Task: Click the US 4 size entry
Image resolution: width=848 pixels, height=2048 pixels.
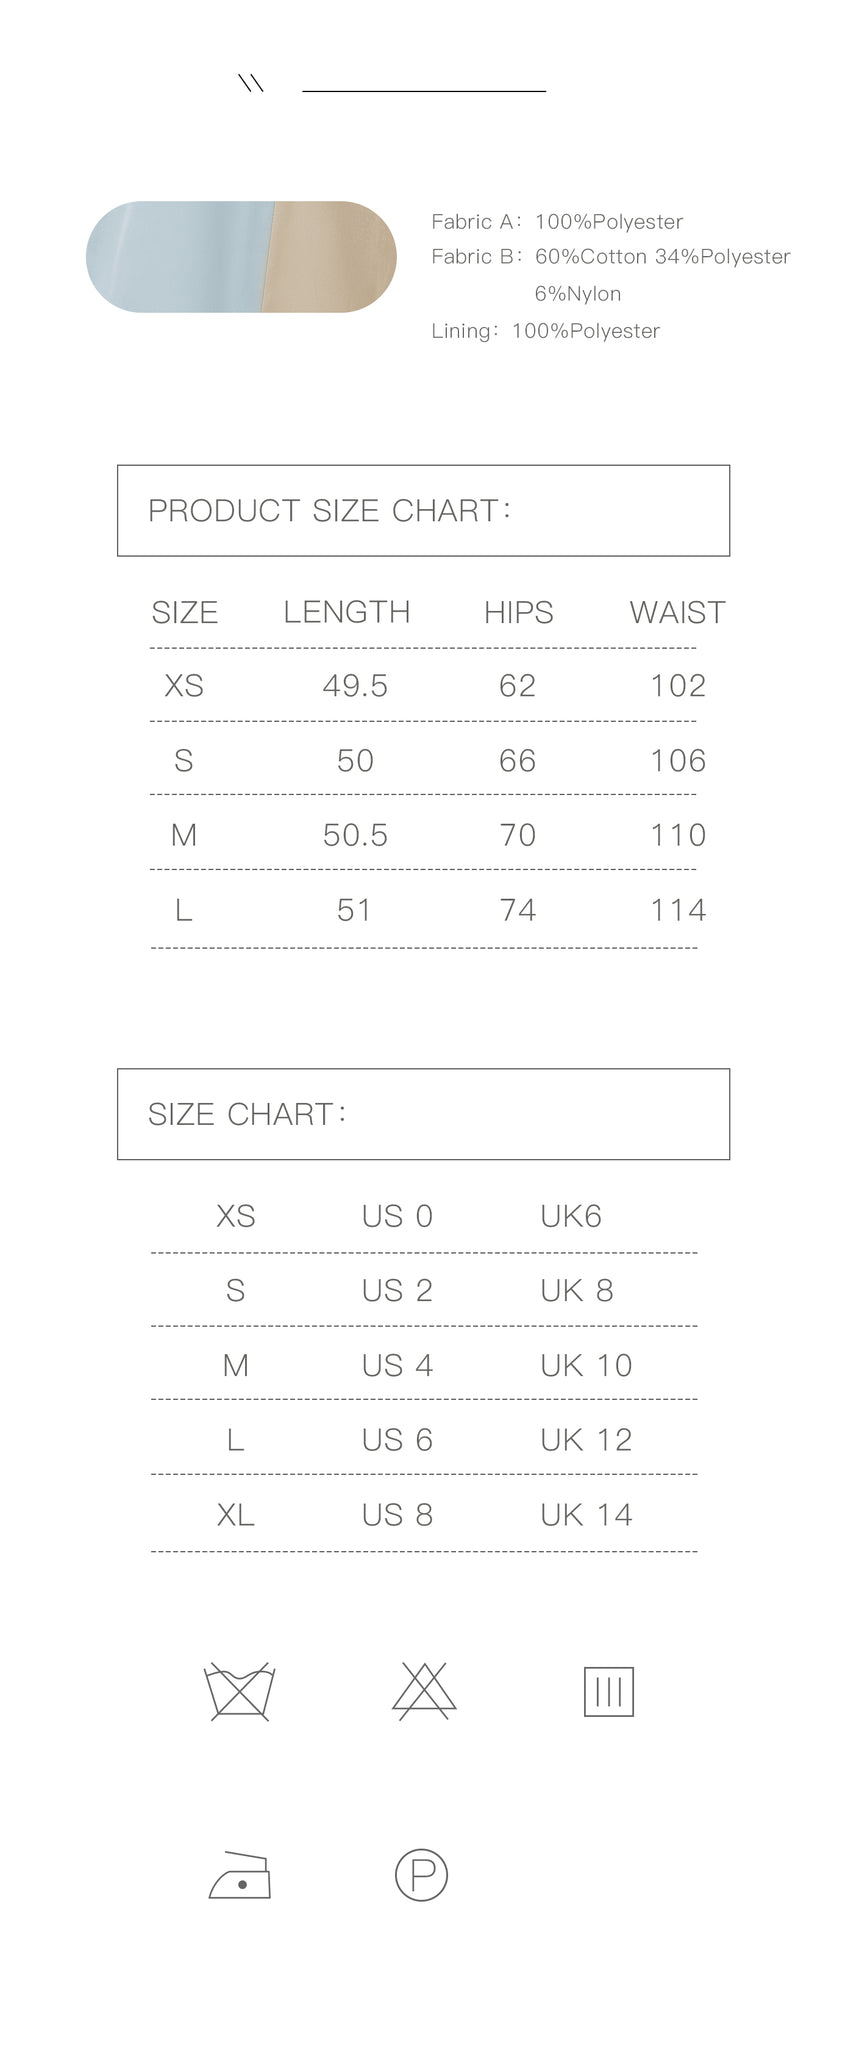Action: [x=397, y=1365]
